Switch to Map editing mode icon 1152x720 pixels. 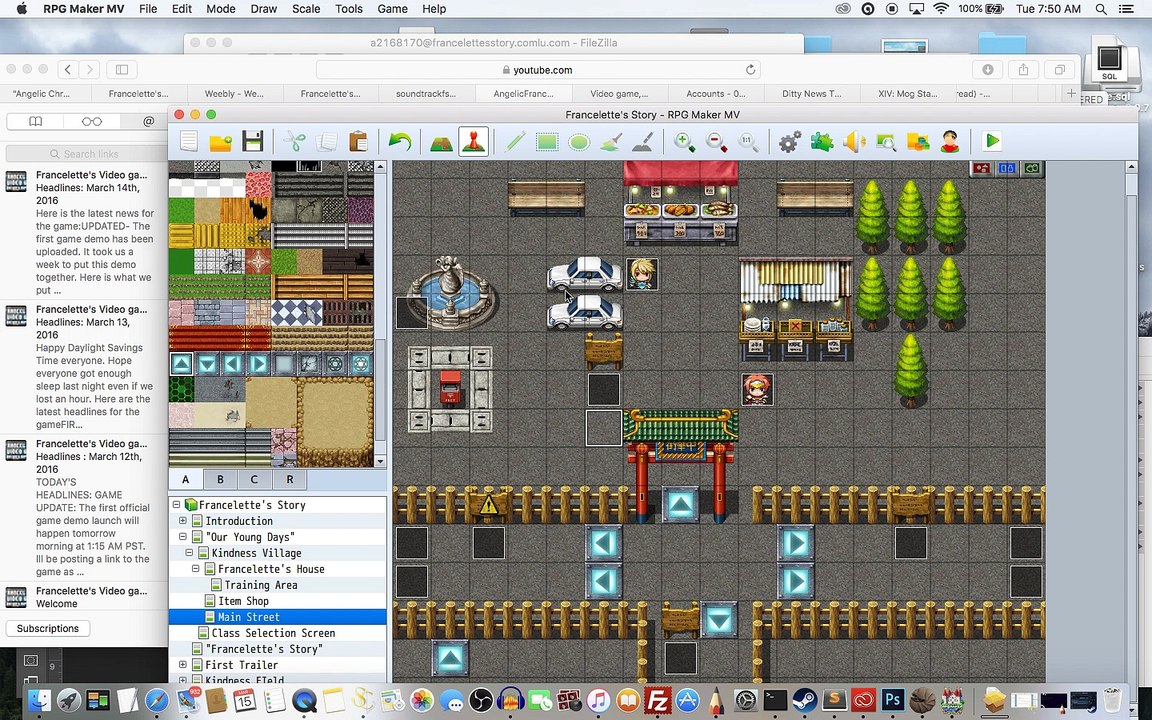(441, 141)
